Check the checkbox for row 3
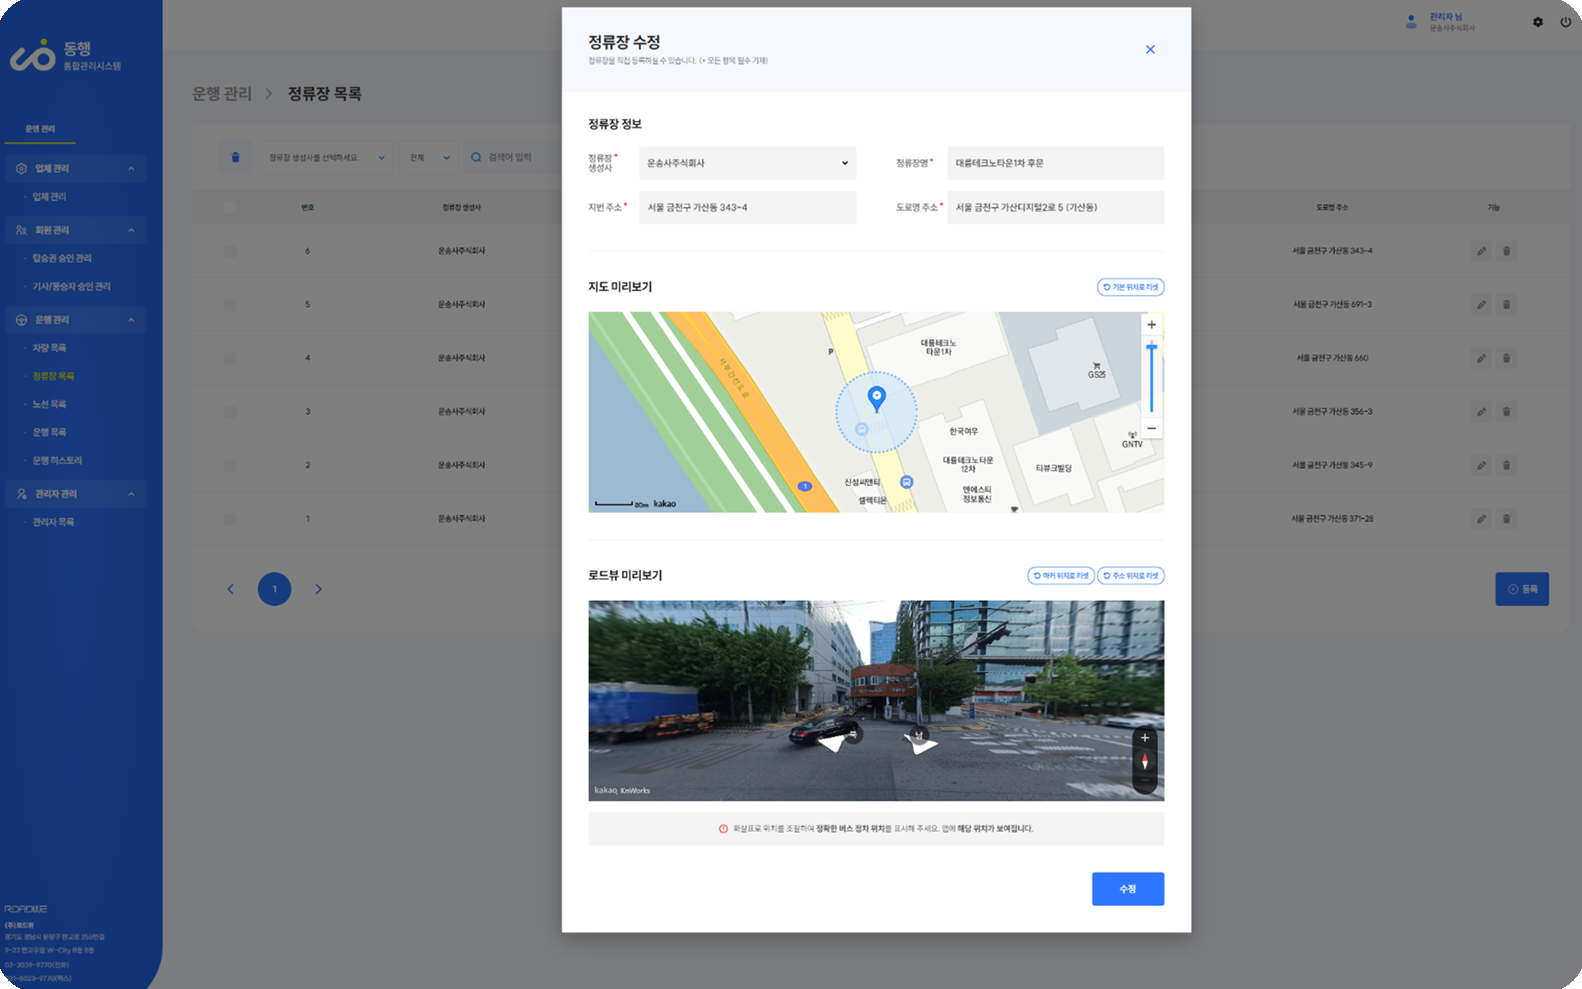The image size is (1582, 989). click(x=230, y=411)
